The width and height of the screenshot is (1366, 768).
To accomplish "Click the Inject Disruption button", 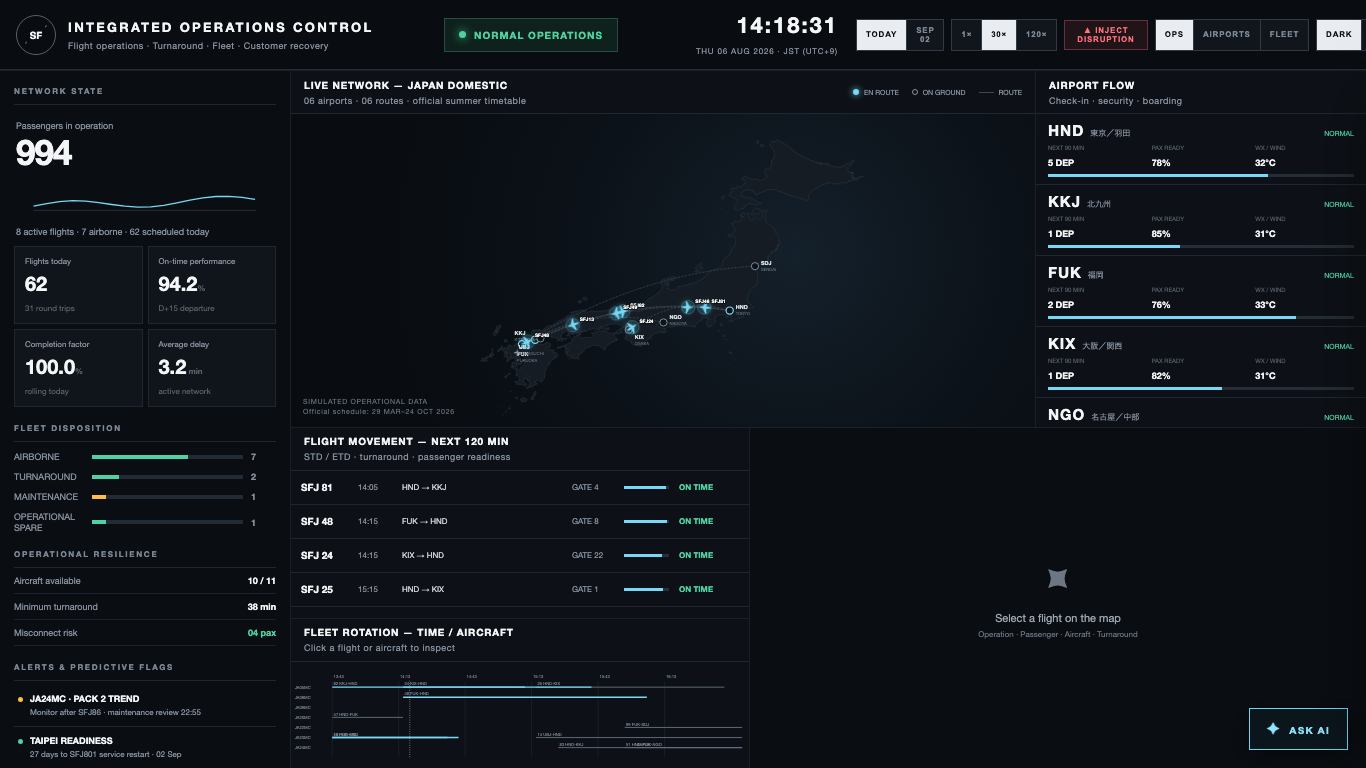I will (1106, 35).
